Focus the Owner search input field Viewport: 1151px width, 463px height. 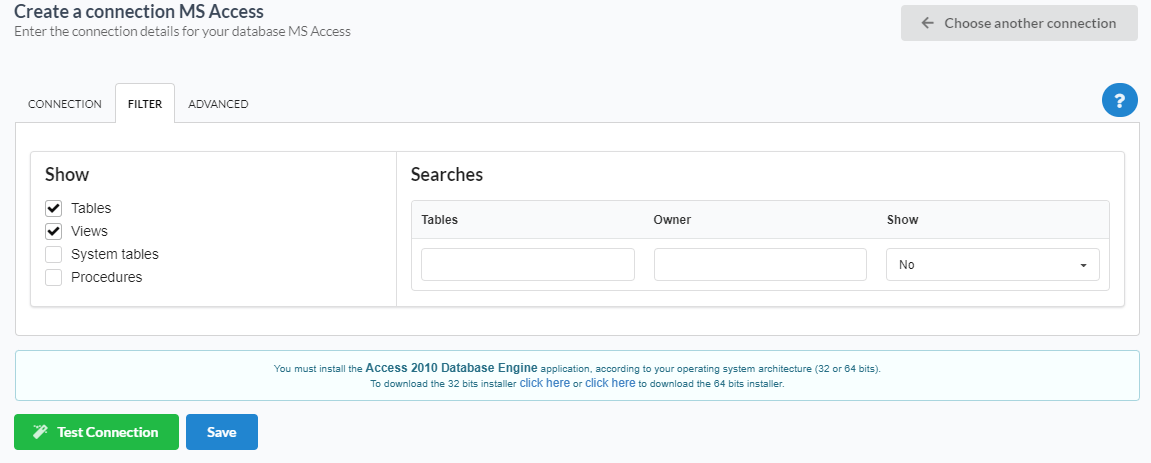pyautogui.click(x=760, y=264)
